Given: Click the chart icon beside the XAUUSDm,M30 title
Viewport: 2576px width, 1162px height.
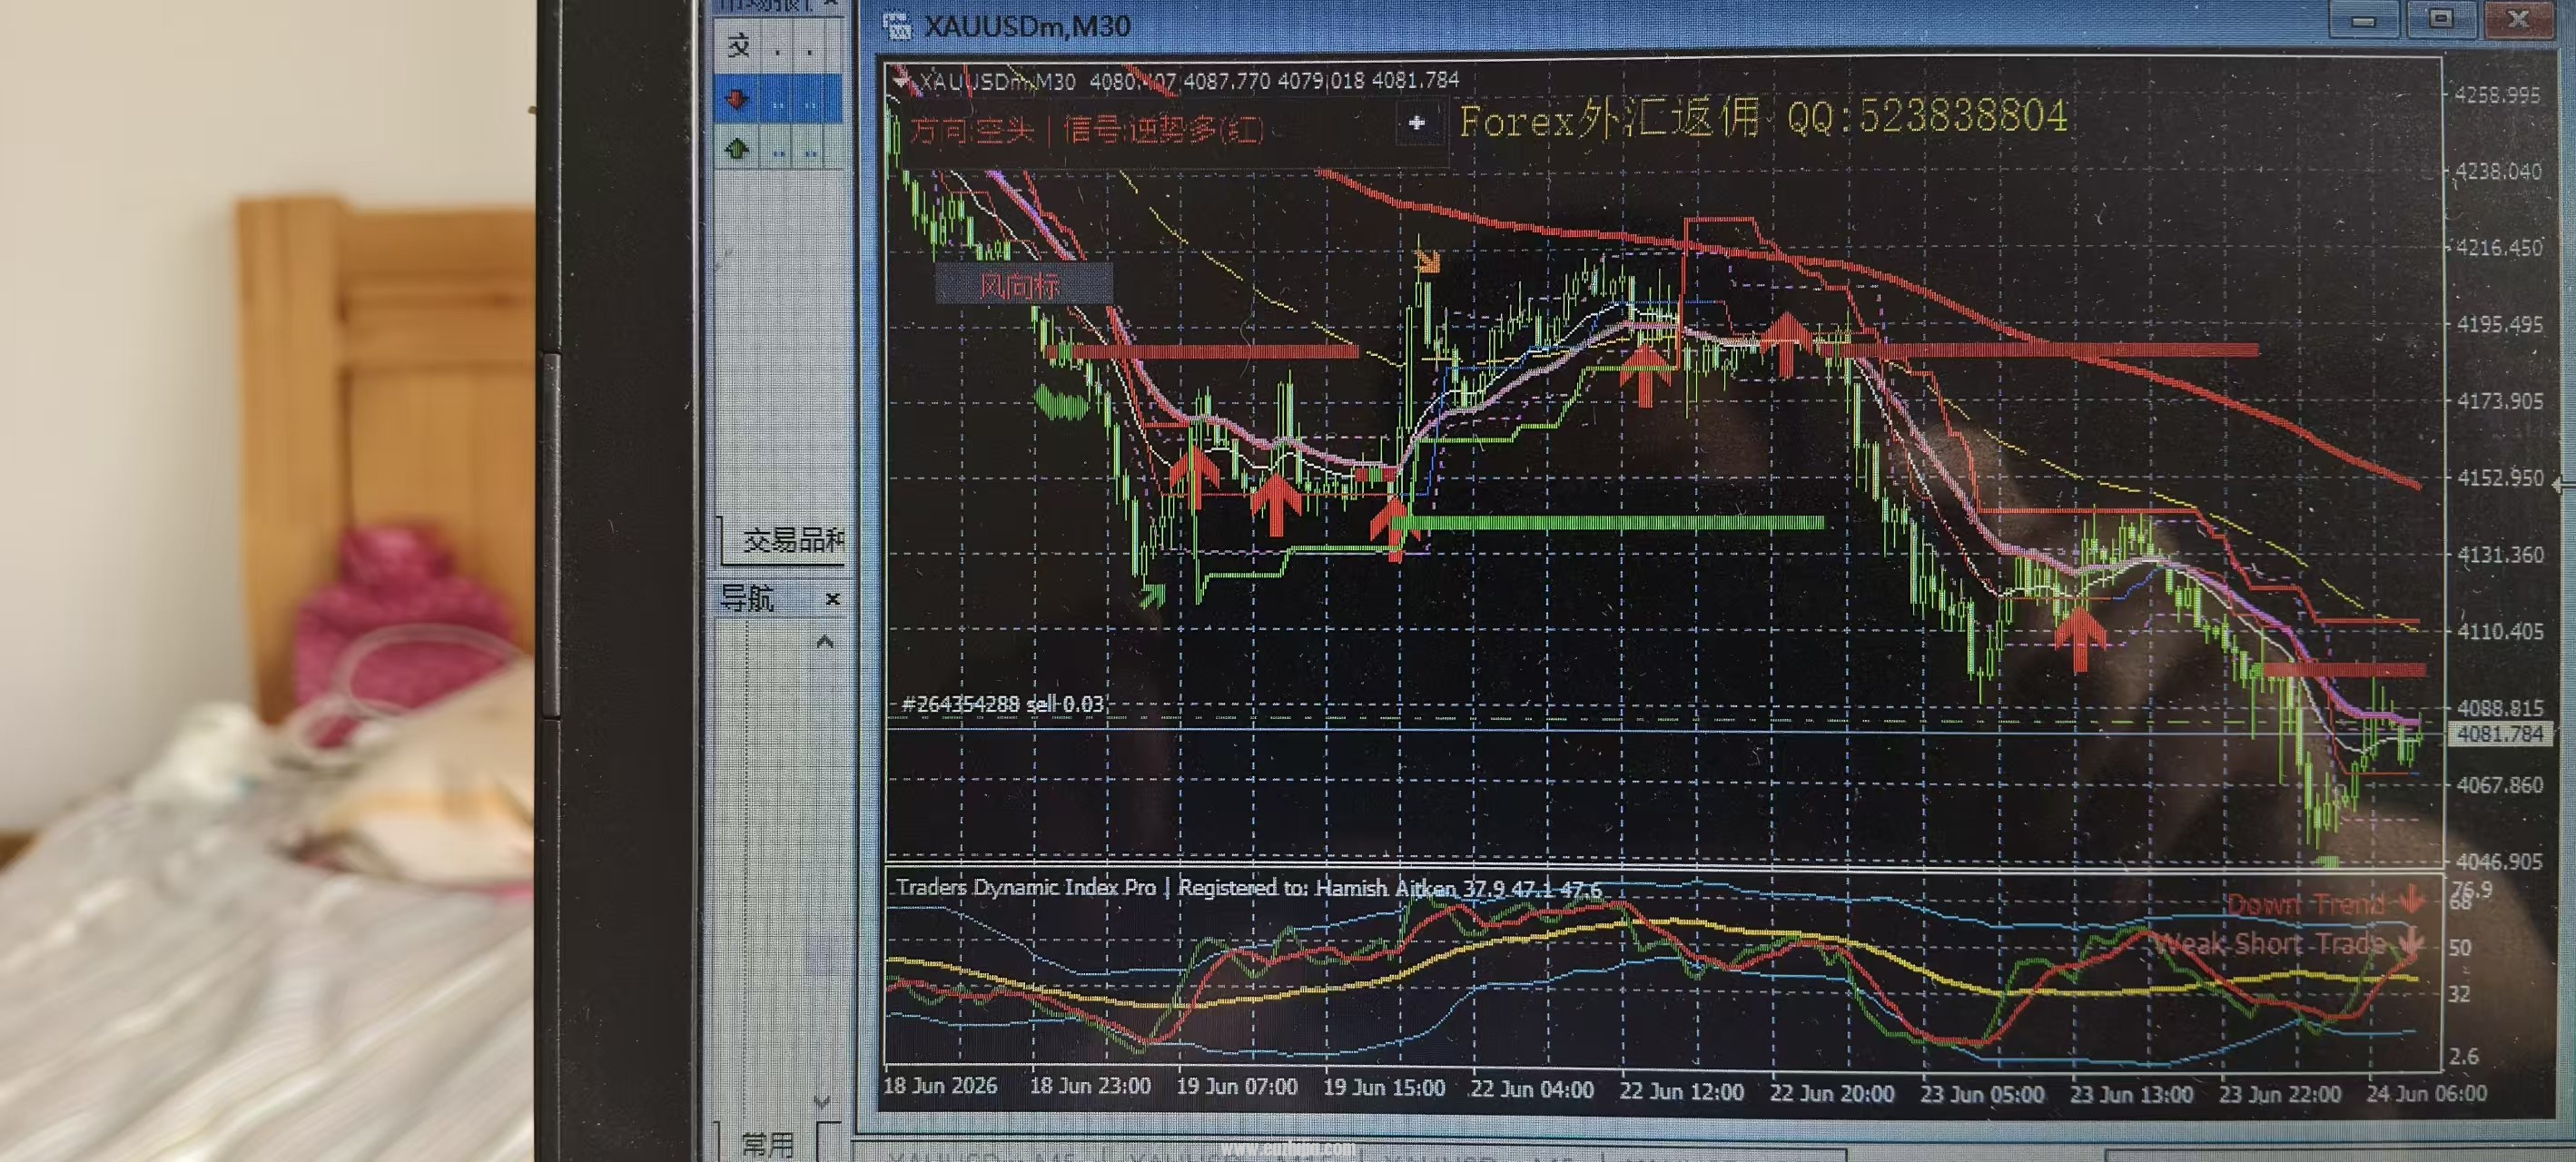Looking at the screenshot, I should pyautogui.click(x=897, y=27).
